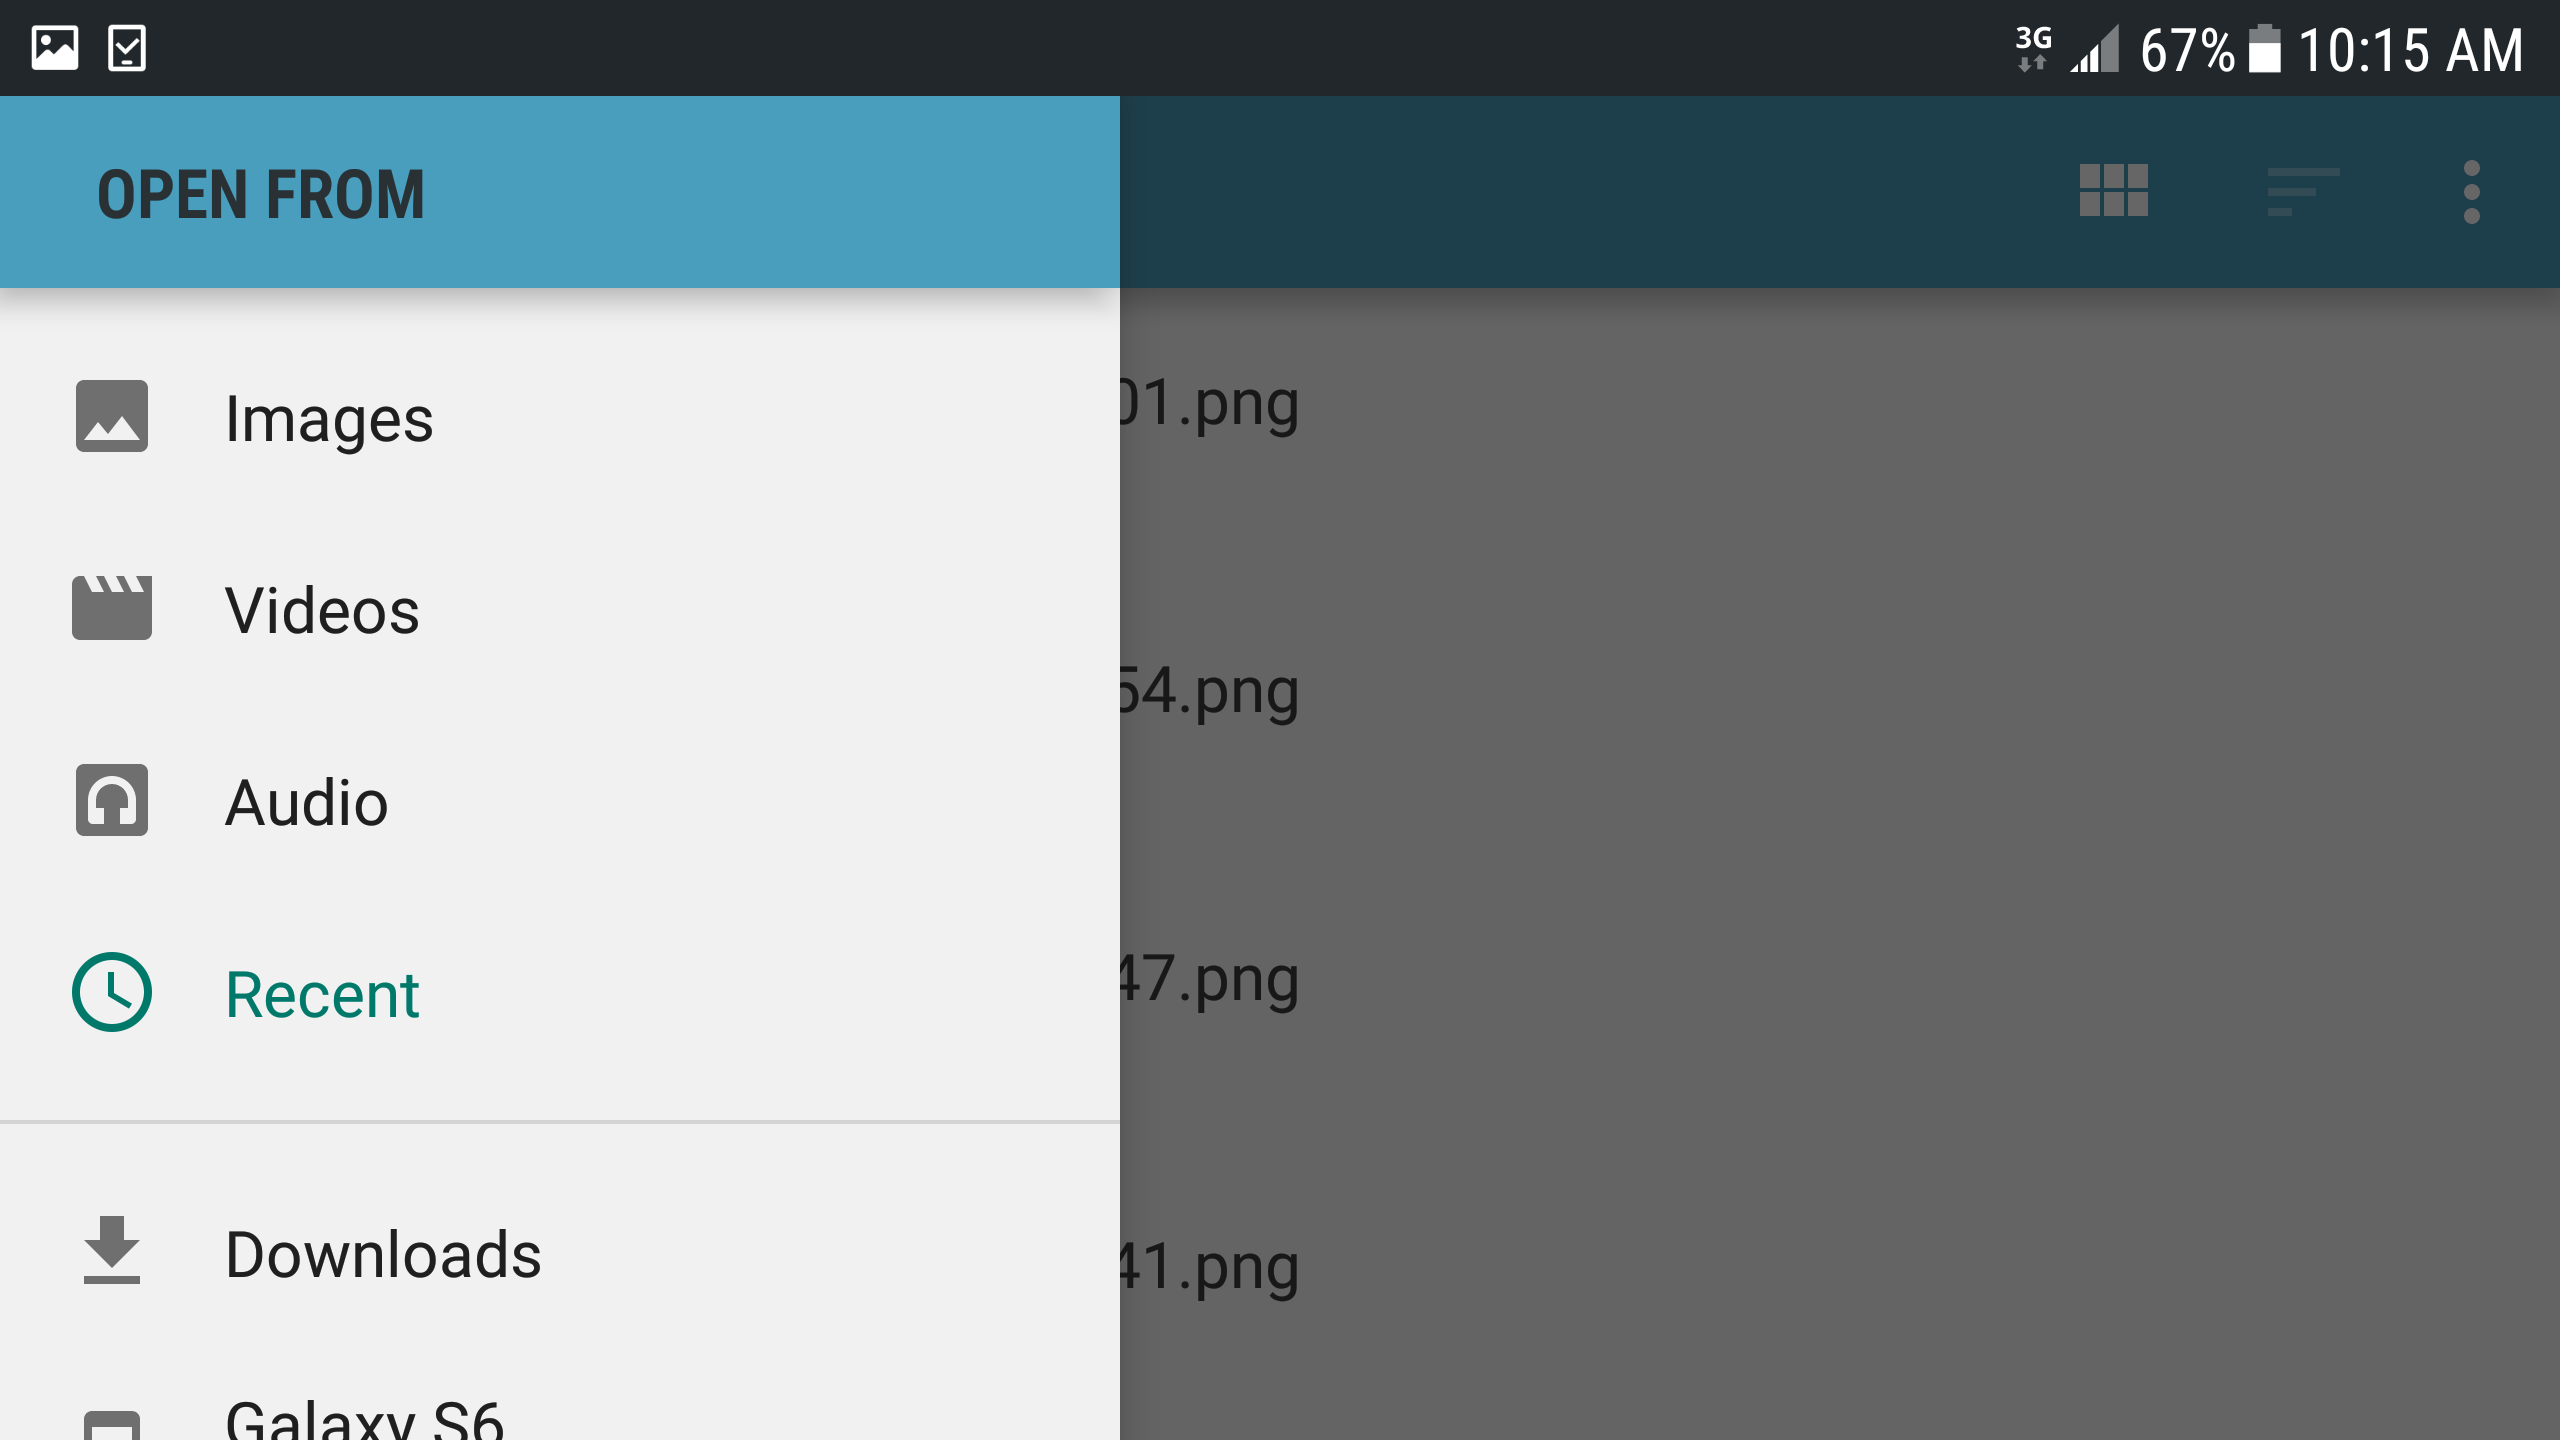Tap the Recent clock icon
2560x1440 pixels.
tap(112, 992)
